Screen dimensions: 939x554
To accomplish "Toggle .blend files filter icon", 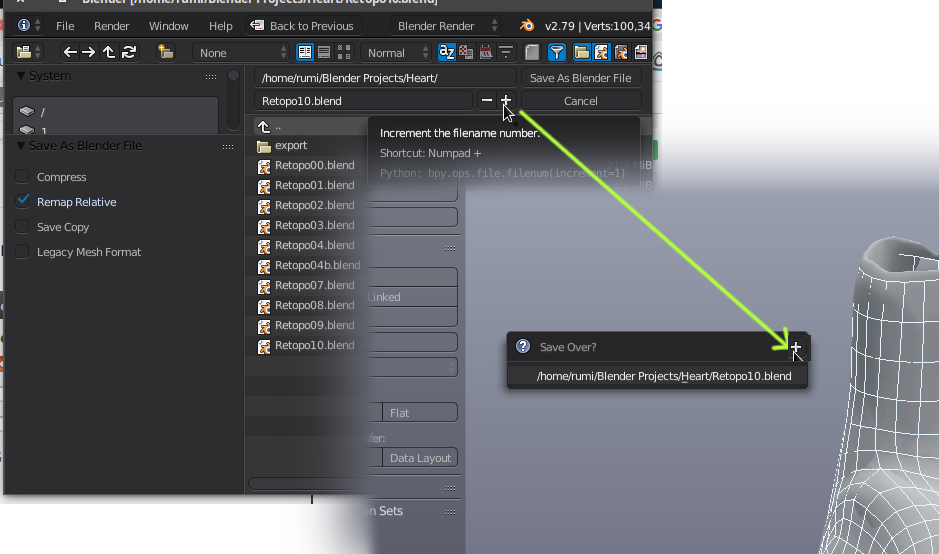I will pos(601,52).
